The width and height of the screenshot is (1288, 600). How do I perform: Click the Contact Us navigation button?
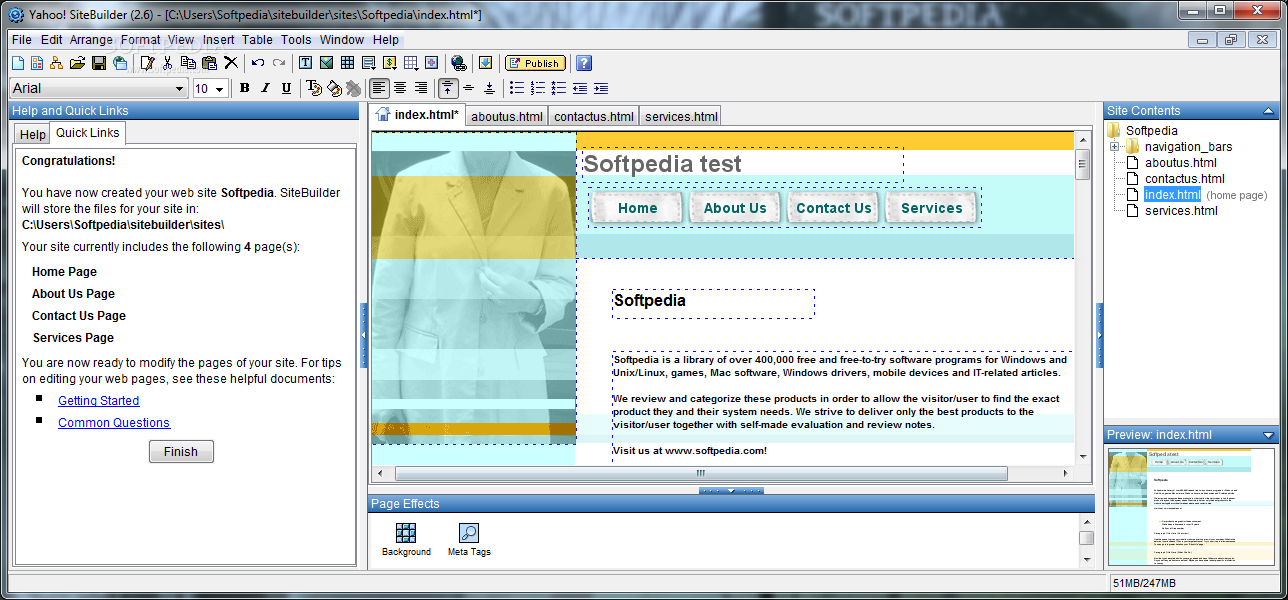tap(833, 208)
